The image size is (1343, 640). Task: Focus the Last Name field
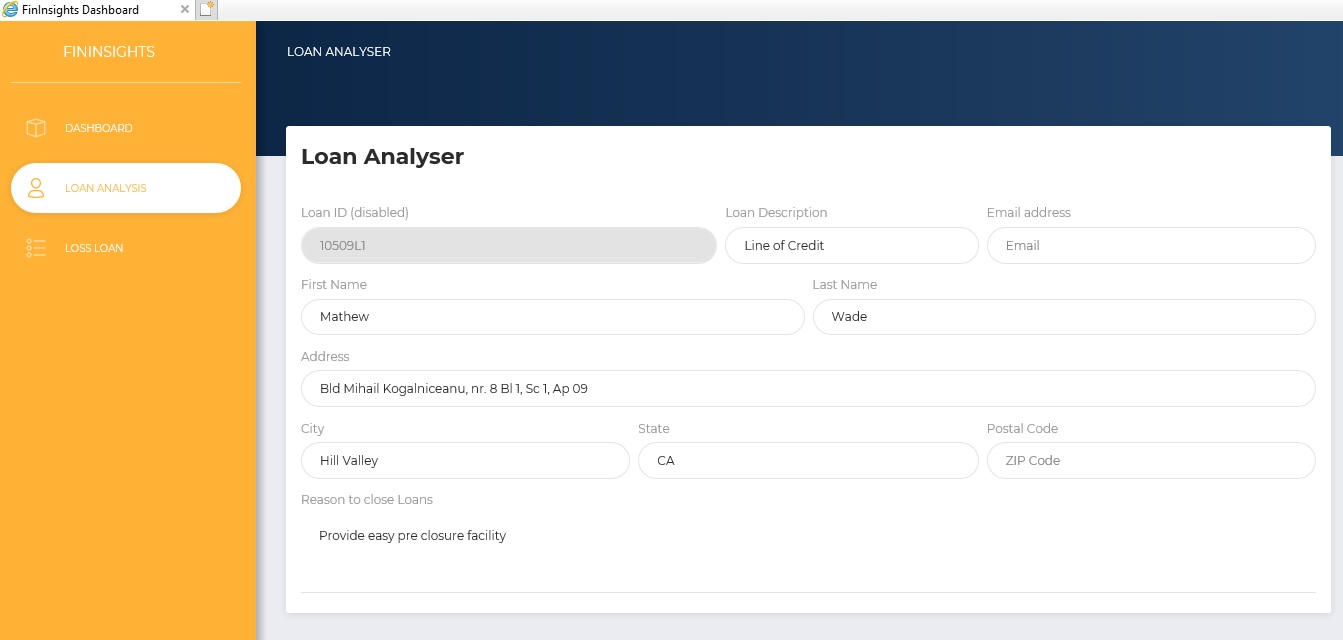[1064, 317]
